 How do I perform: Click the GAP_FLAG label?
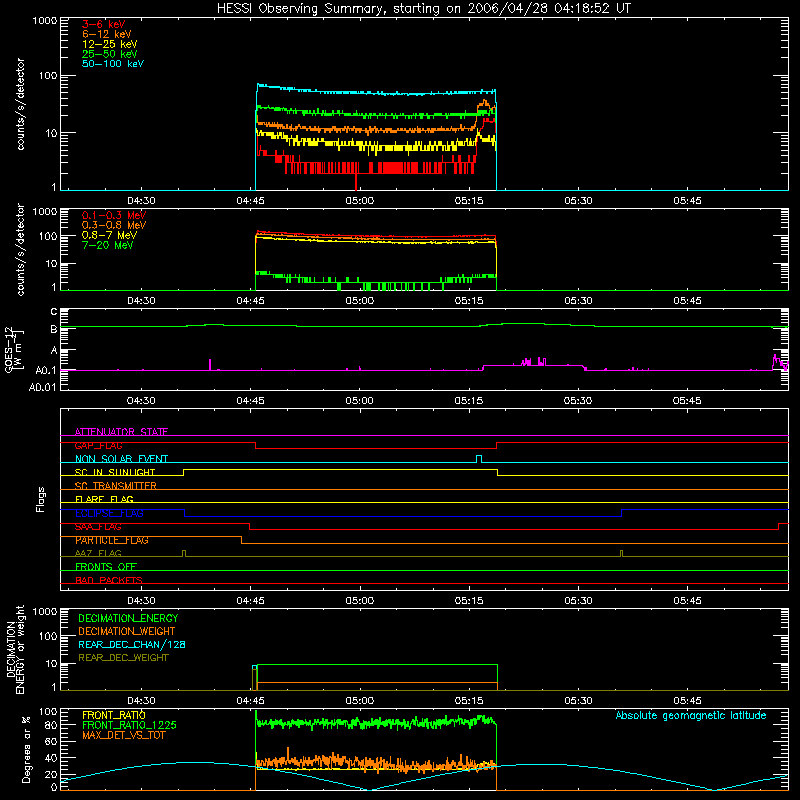[98, 445]
